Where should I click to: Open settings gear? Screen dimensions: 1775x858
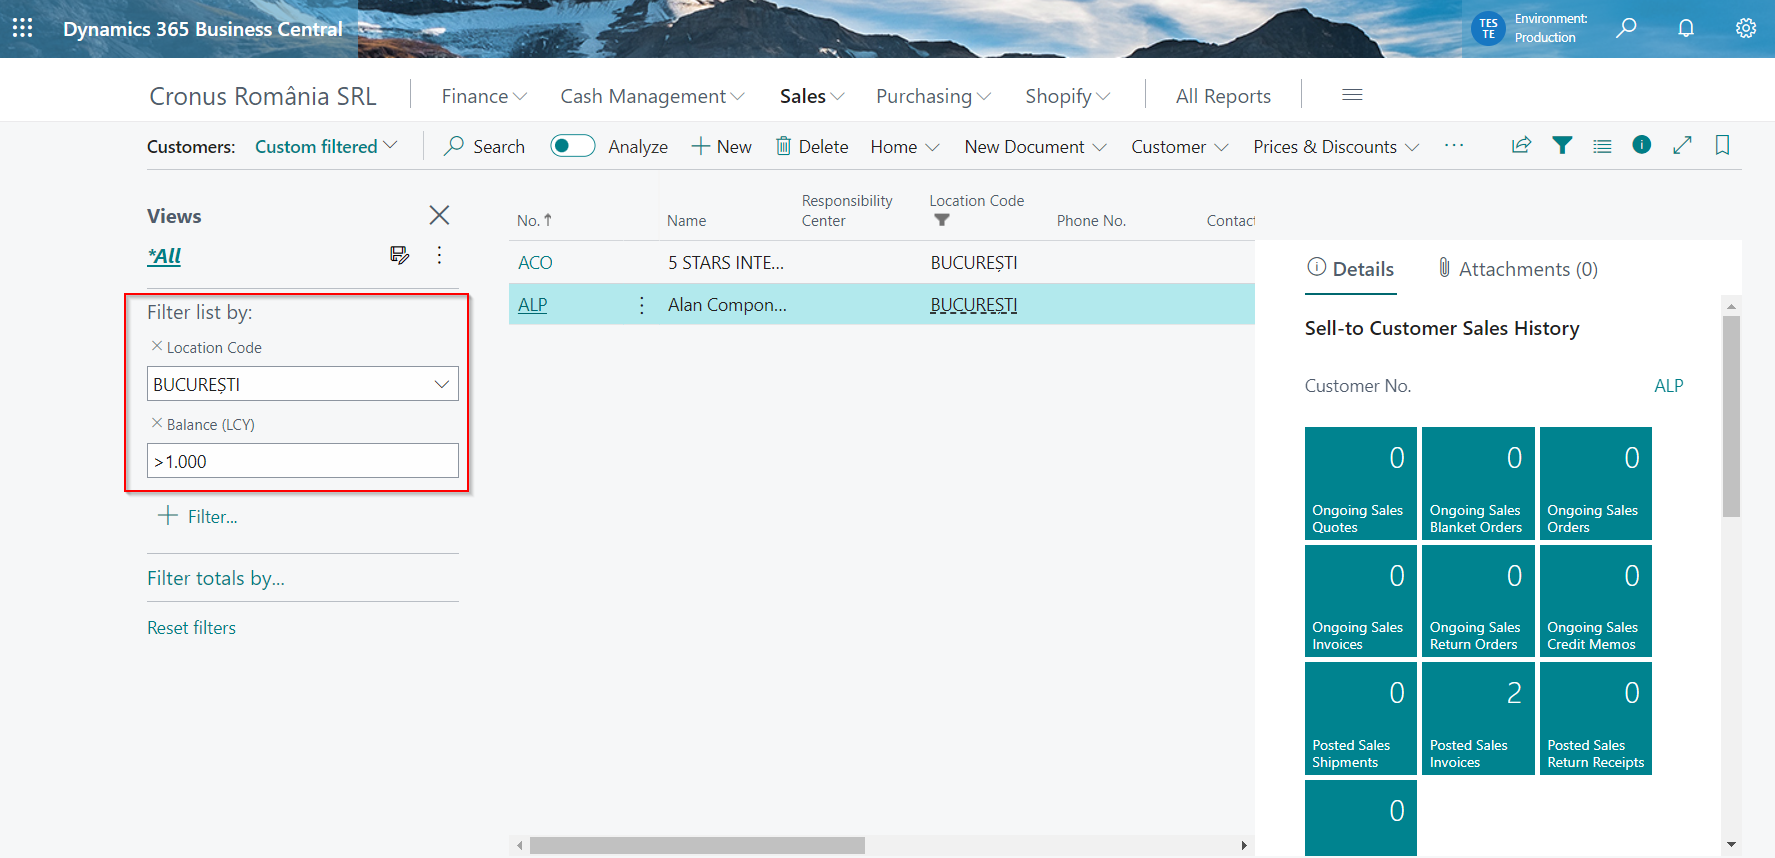point(1746,28)
